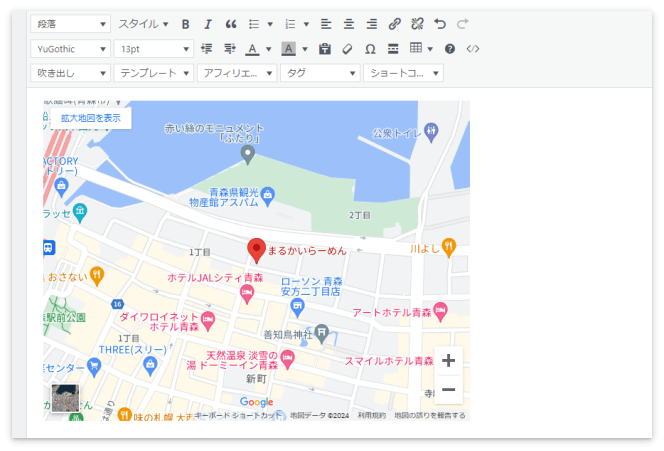
Task: Open the 吹き出し dropdown
Action: [x=70, y=73]
